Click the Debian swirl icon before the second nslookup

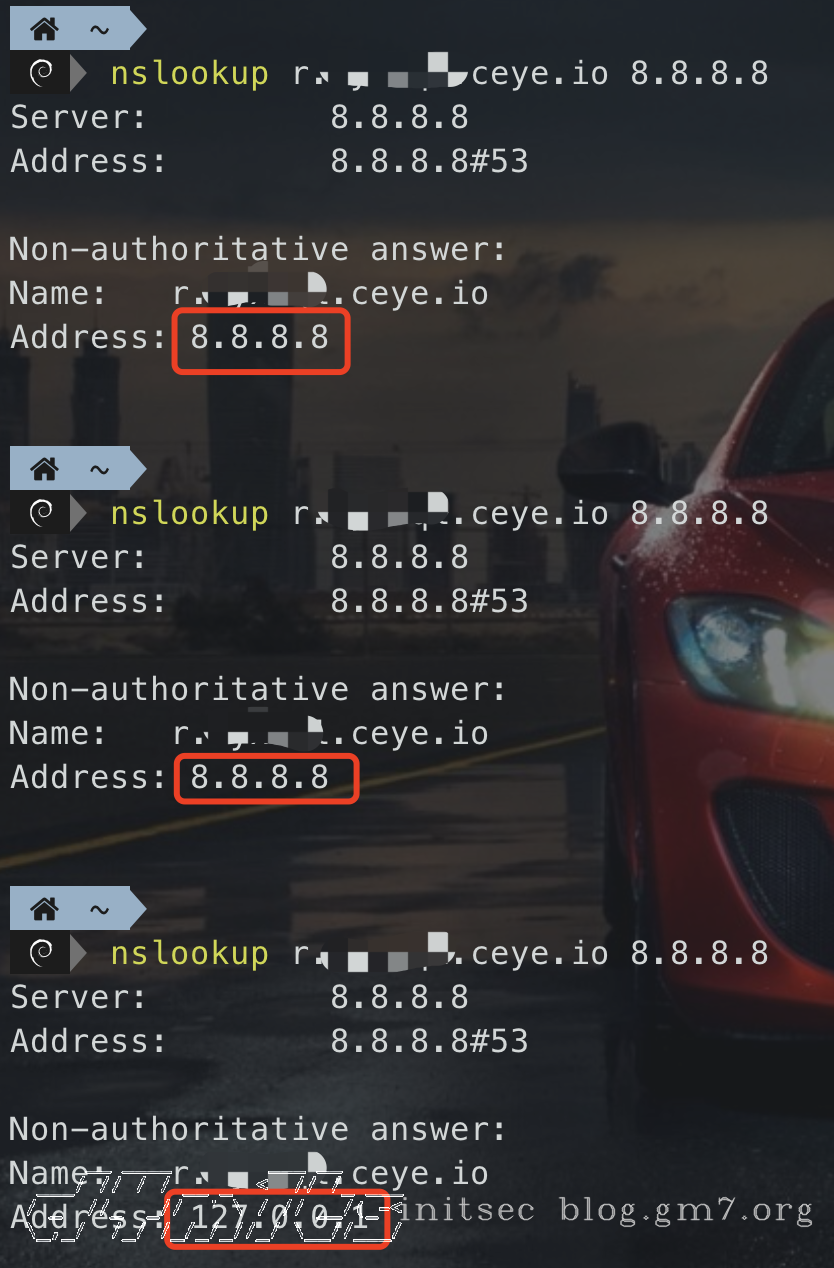coord(42,513)
